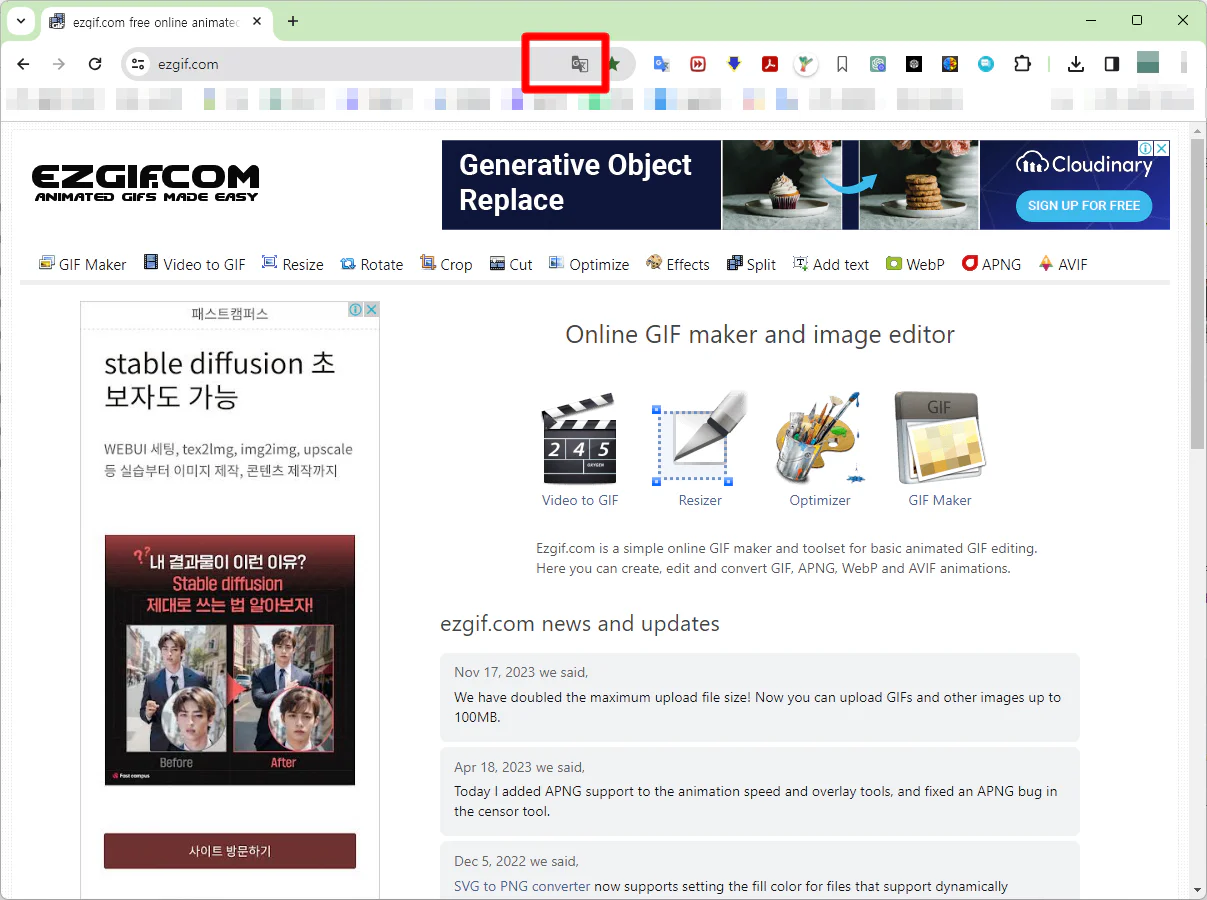Open the Adobe Acrobat extension
Screen dimensions: 1207x900
[x=770, y=64]
